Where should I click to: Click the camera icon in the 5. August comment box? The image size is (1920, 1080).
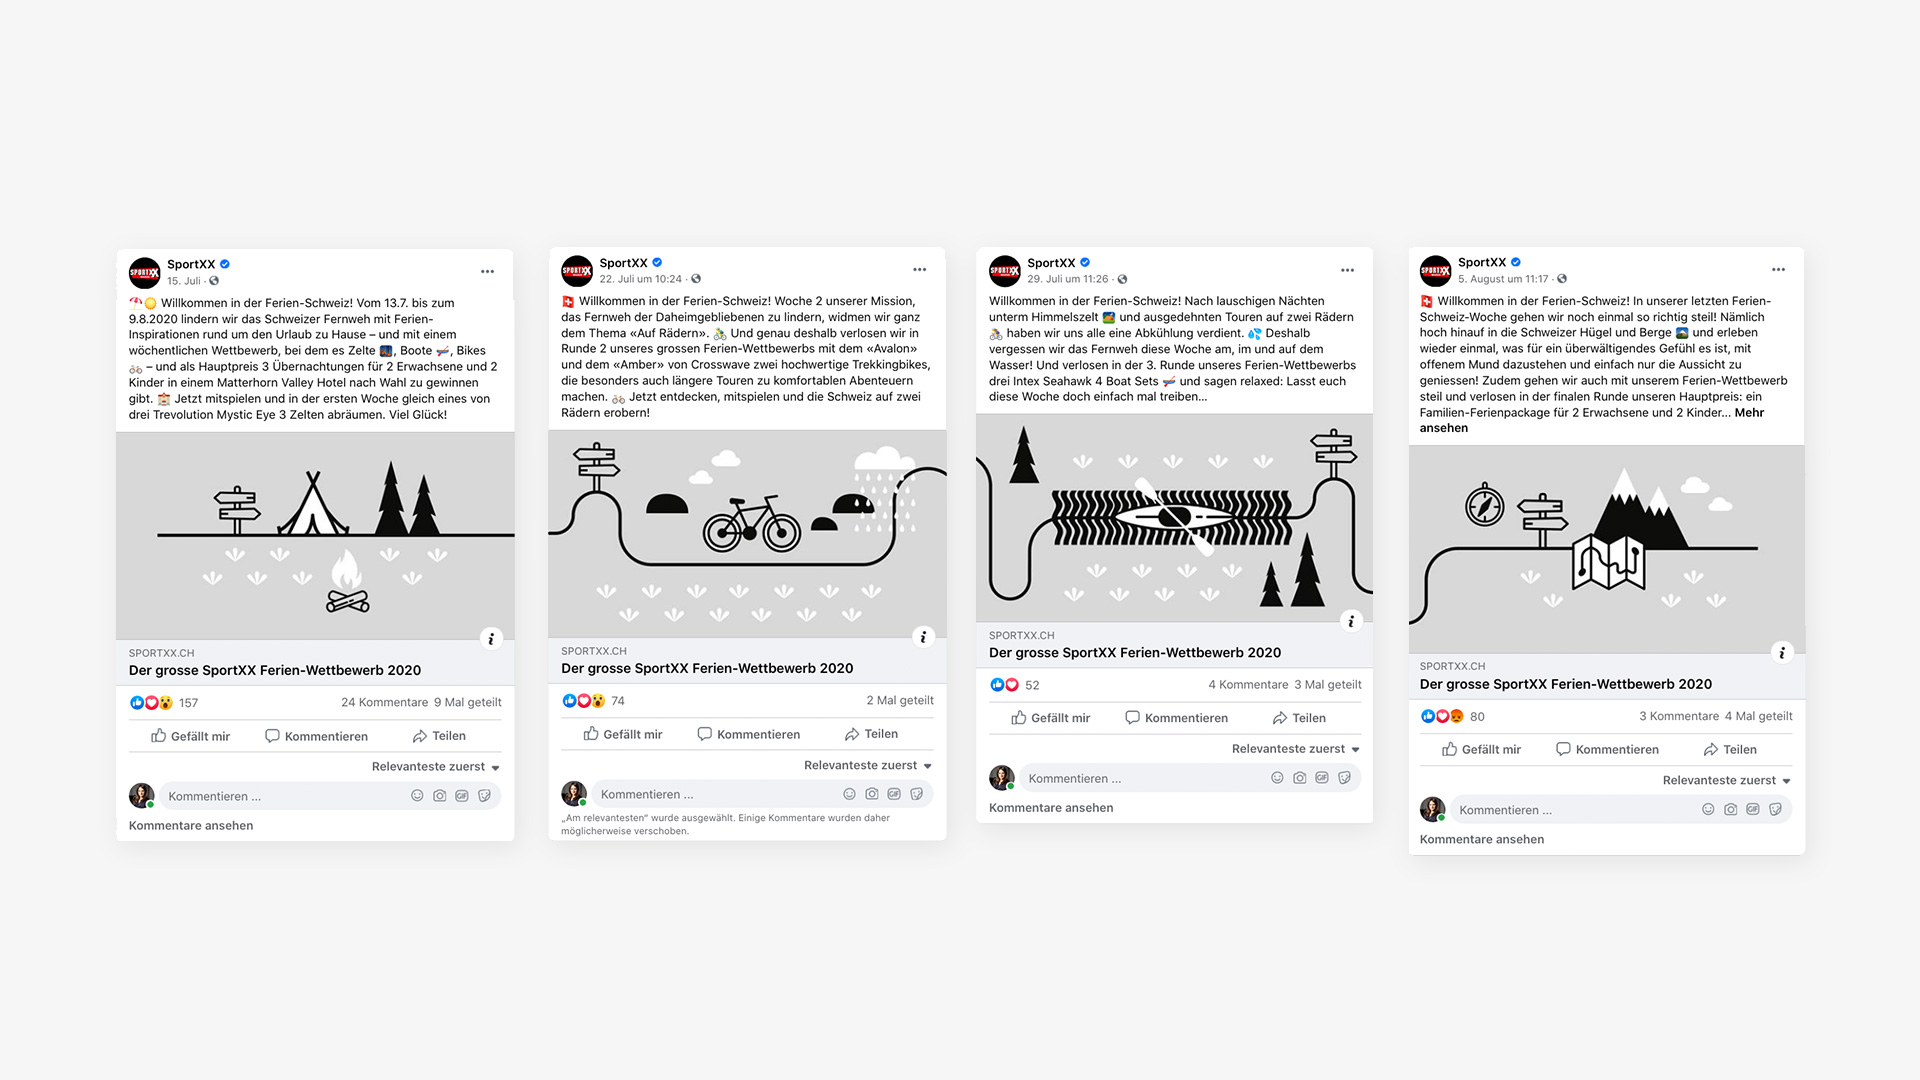point(1730,810)
